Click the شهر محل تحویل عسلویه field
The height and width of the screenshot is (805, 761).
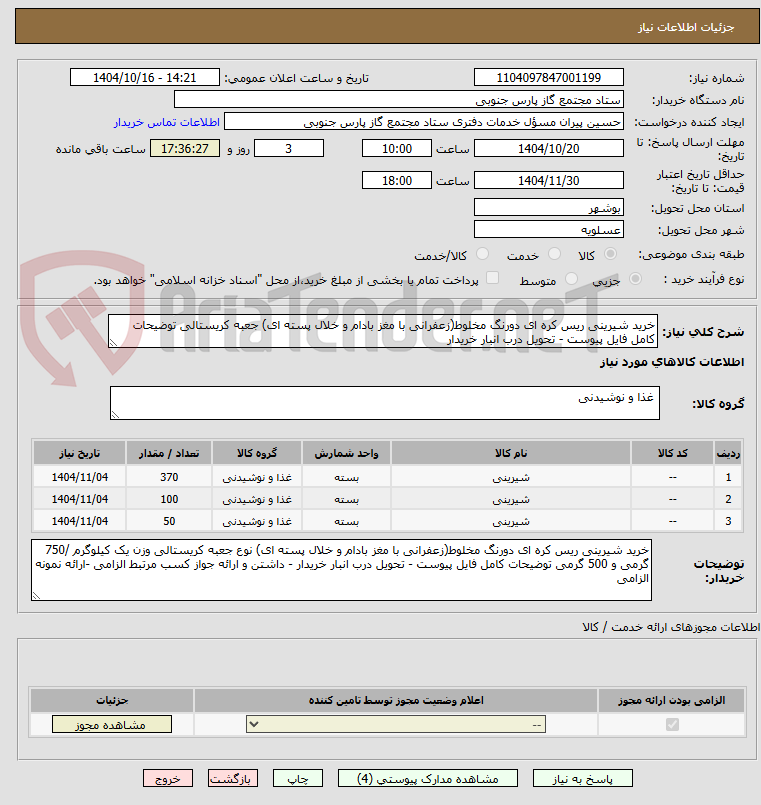tap(548, 229)
